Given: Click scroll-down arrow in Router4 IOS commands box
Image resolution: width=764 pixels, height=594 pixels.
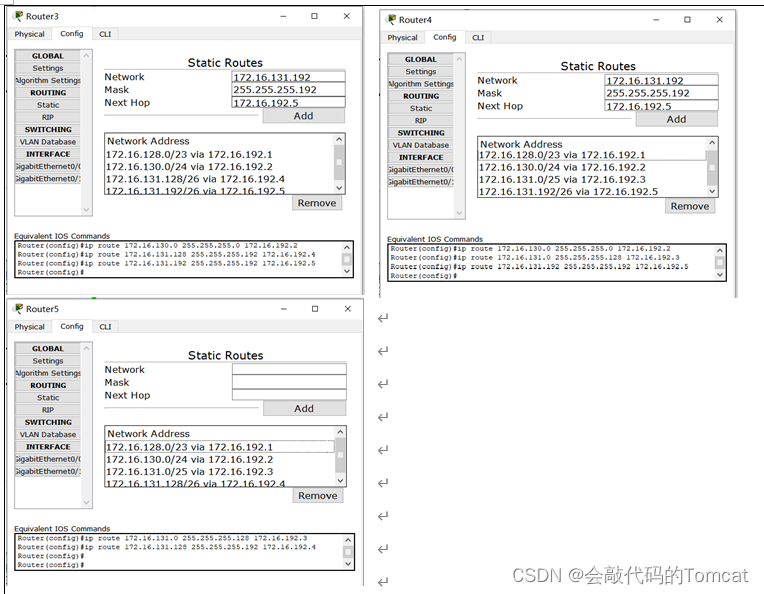Looking at the screenshot, I should (720, 275).
